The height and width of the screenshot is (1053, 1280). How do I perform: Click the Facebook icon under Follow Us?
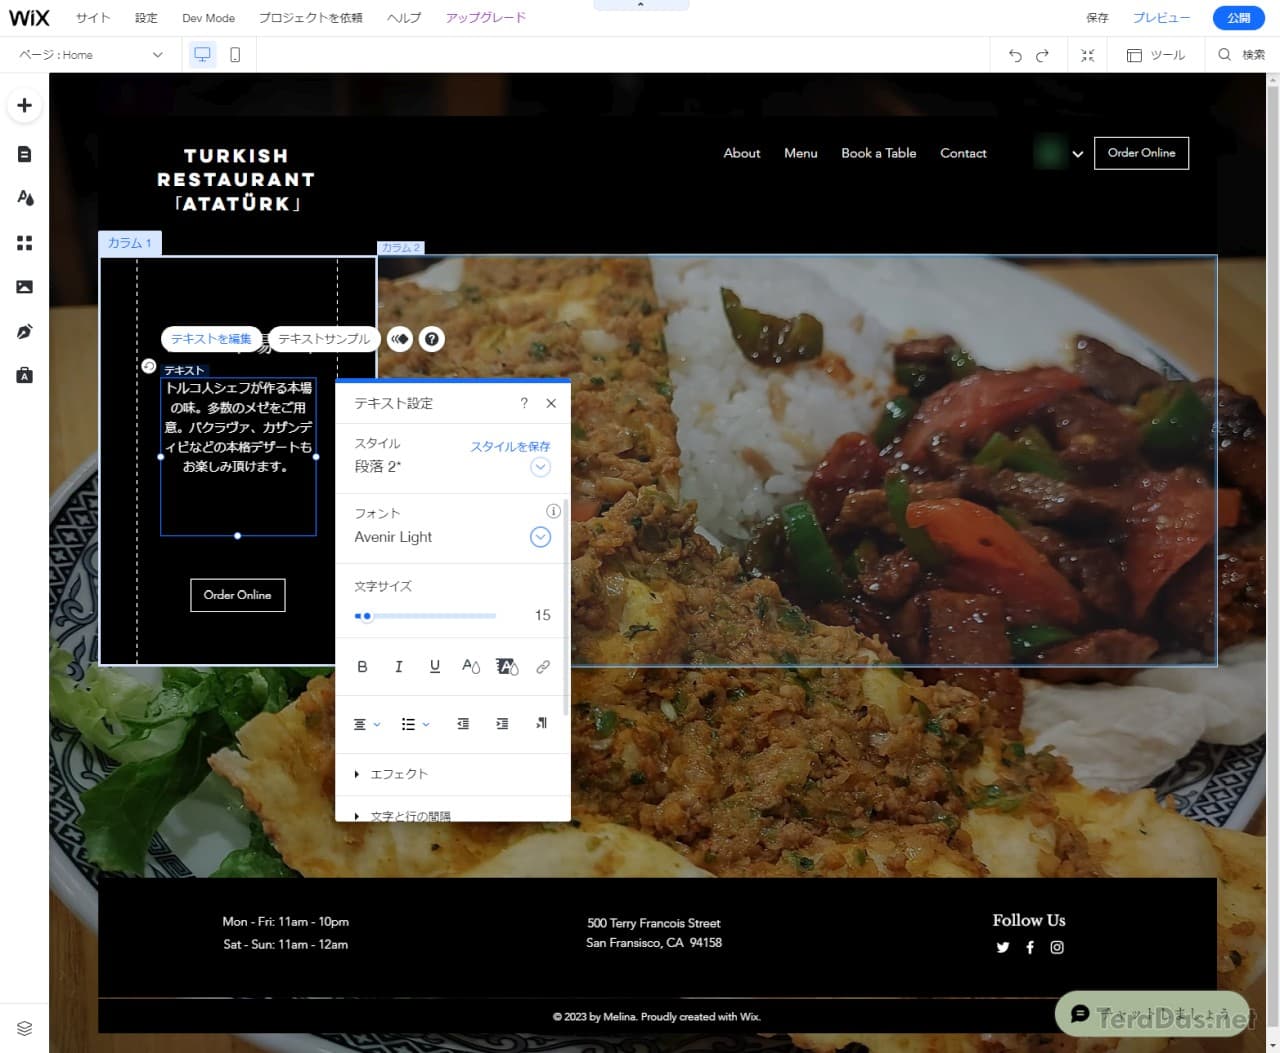1030,947
